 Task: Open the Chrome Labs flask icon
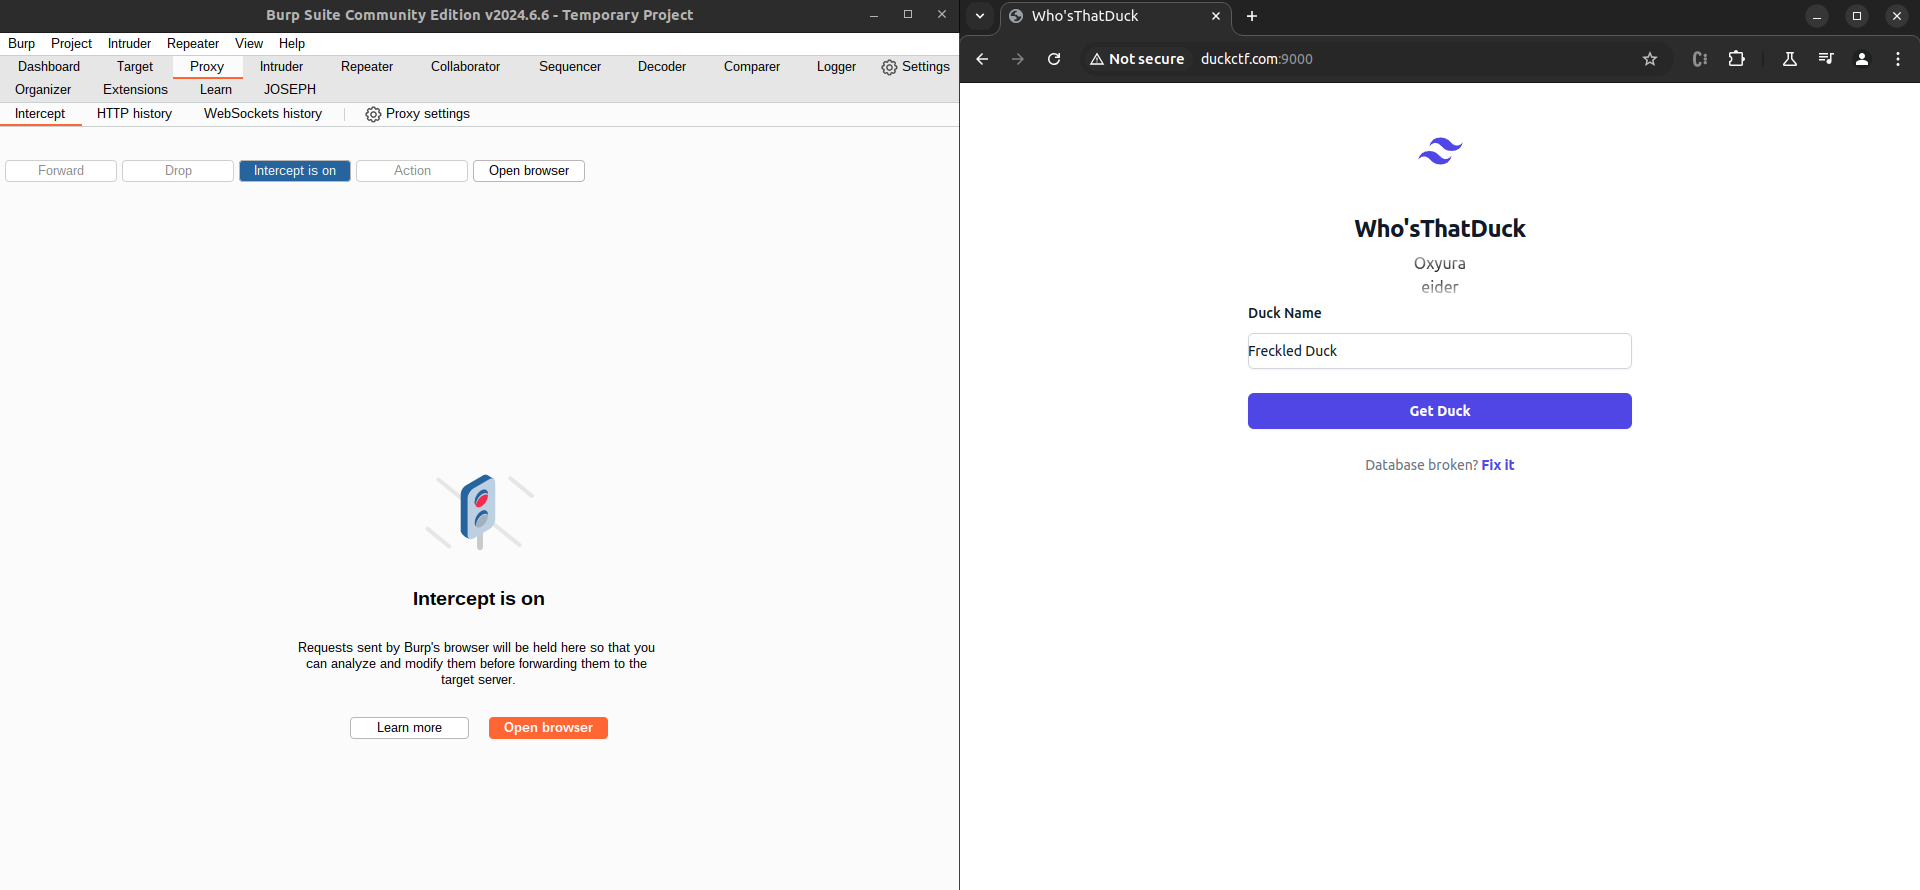[x=1790, y=59]
